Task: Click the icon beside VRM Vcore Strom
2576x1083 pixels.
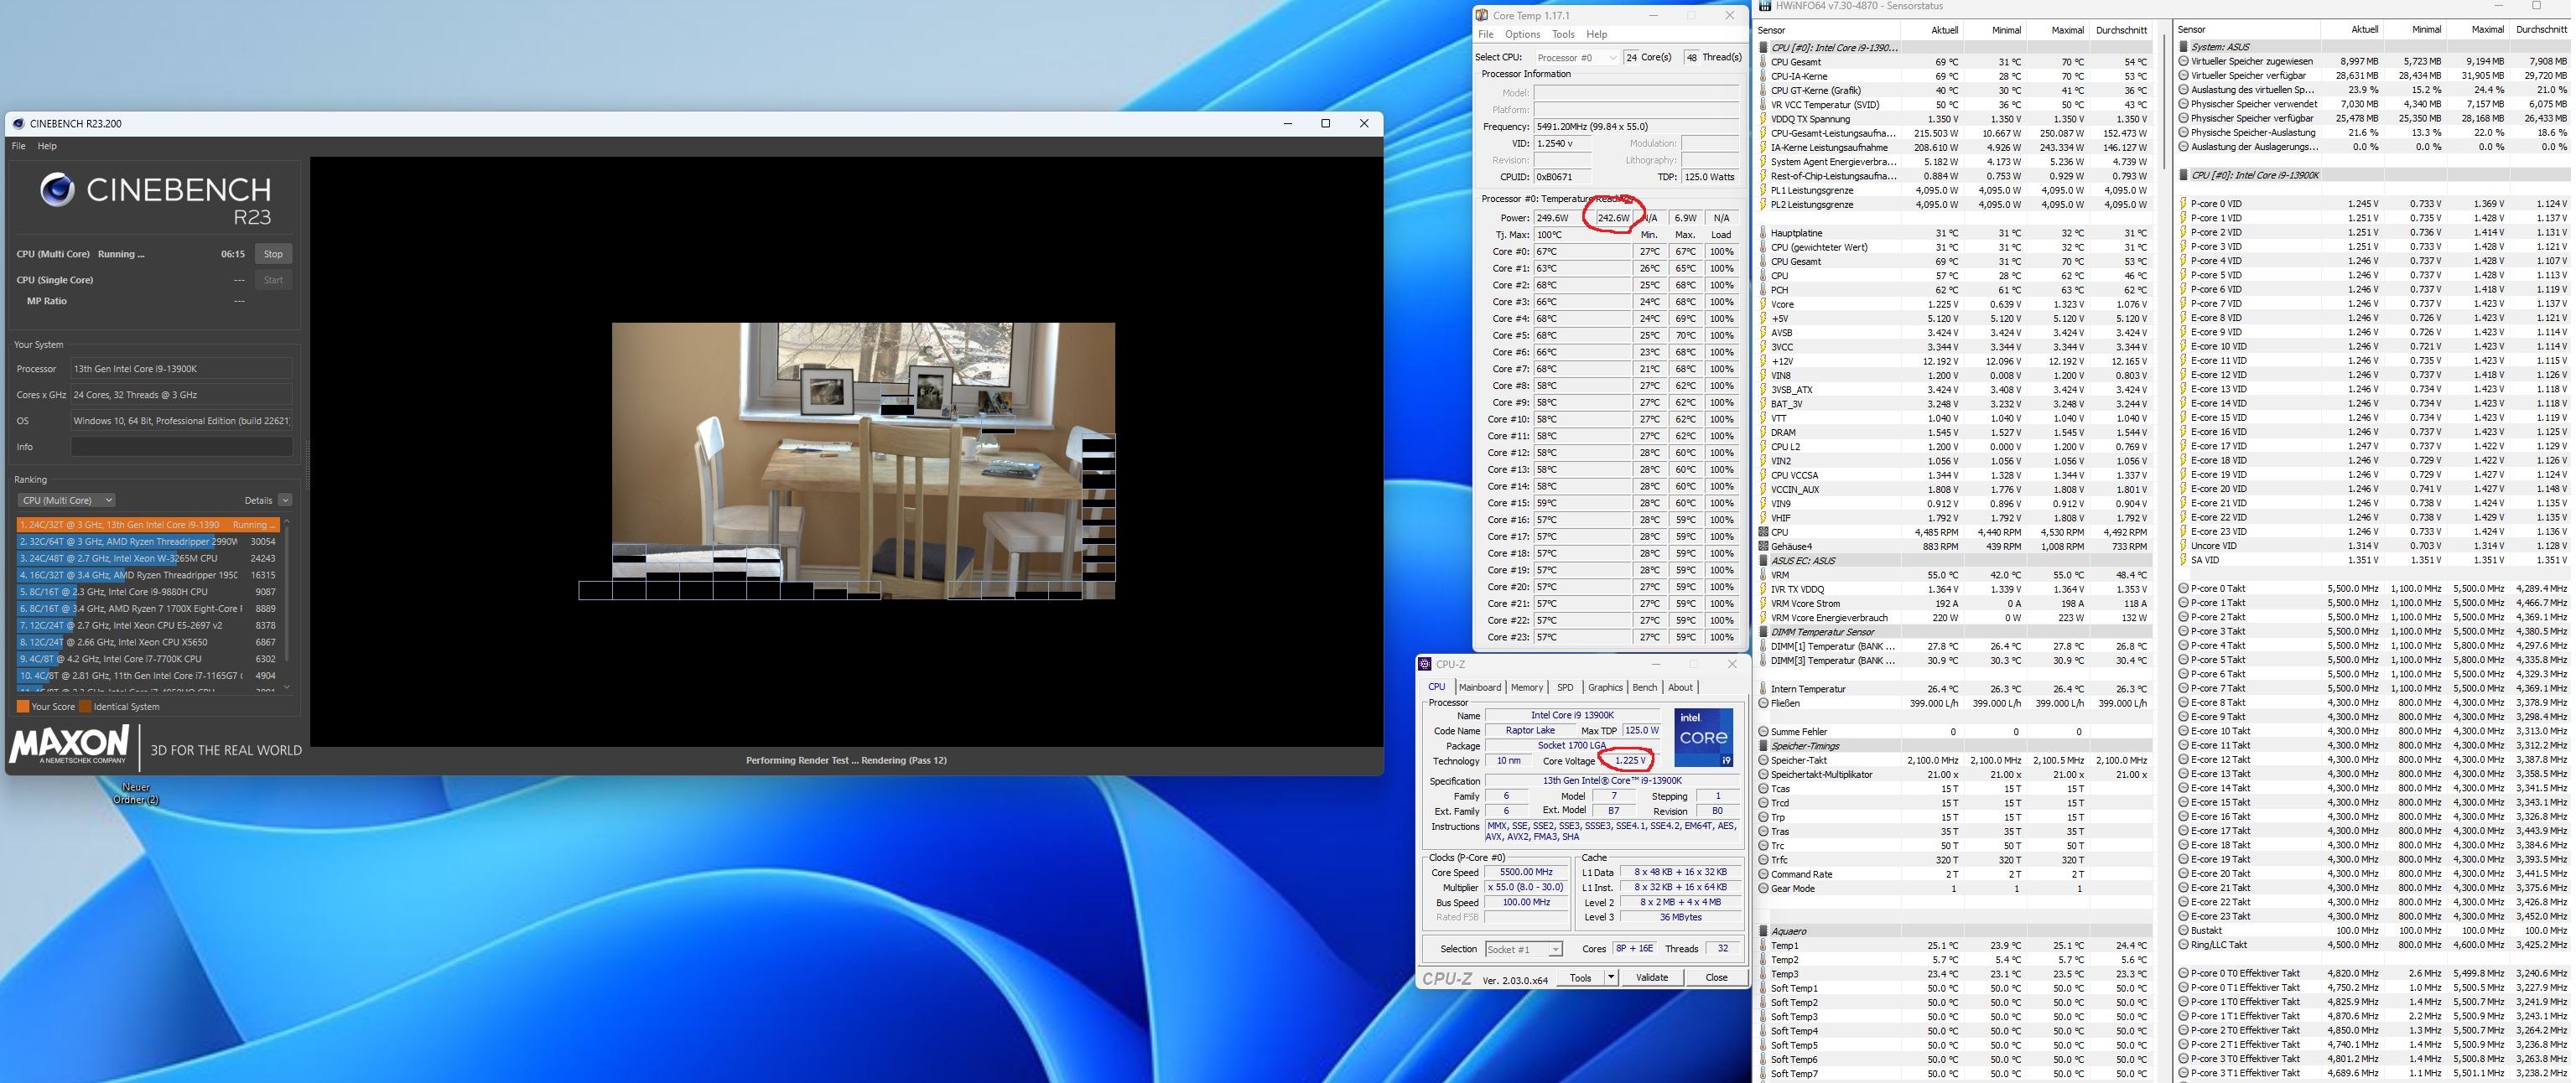Action: point(1763,604)
